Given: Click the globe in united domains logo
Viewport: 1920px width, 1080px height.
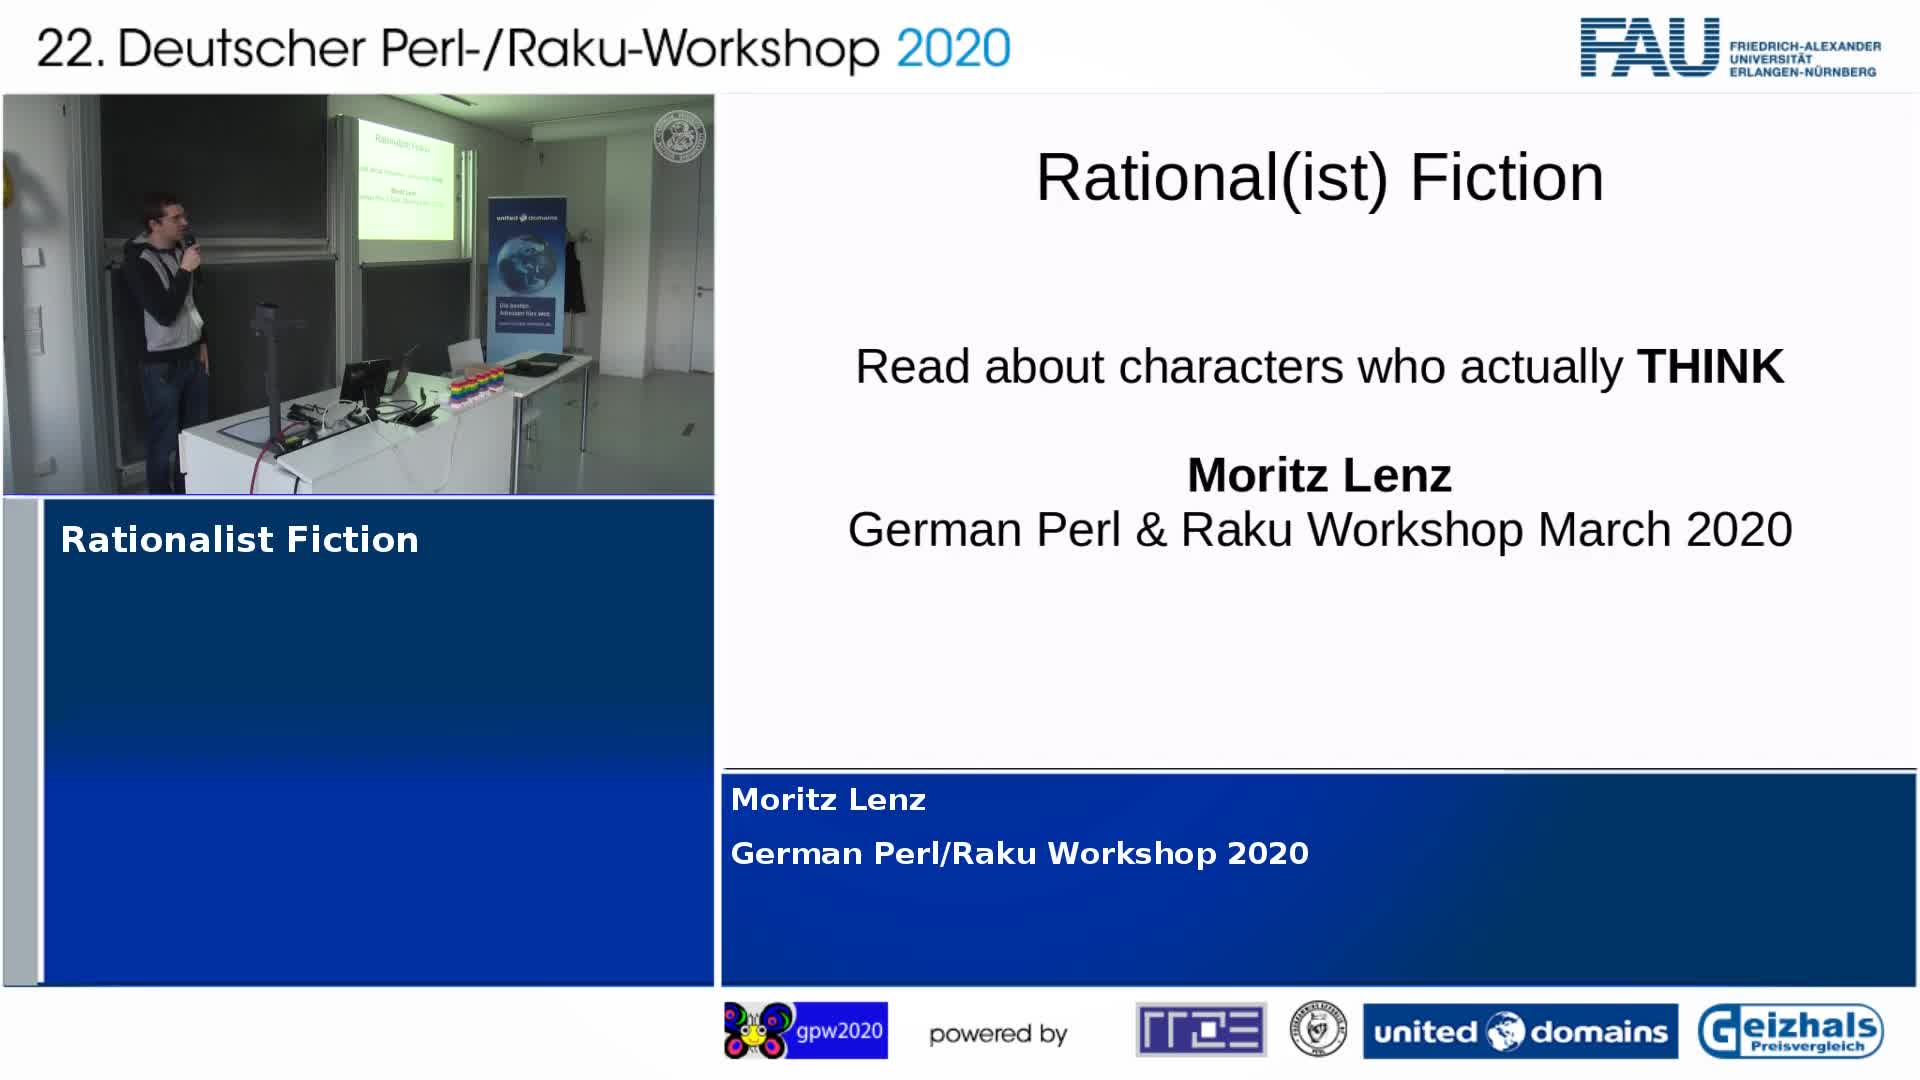Looking at the screenshot, I should pos(1504,1031).
